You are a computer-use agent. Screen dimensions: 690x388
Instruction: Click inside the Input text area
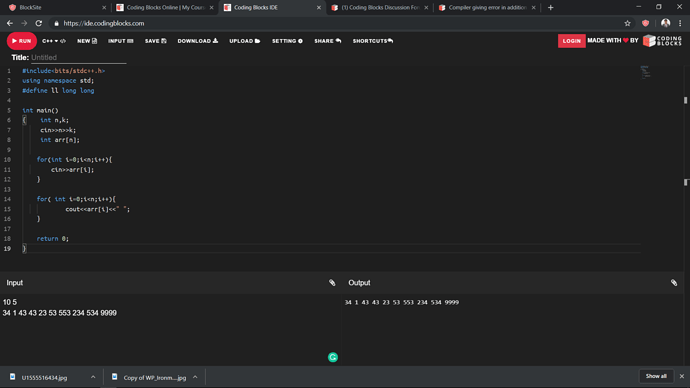coord(170,329)
